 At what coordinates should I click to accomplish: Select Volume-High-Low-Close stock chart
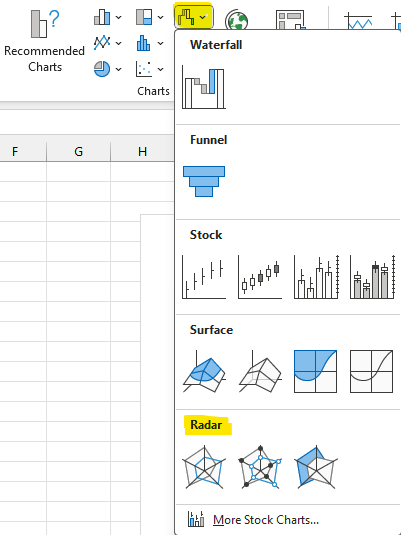point(316,277)
